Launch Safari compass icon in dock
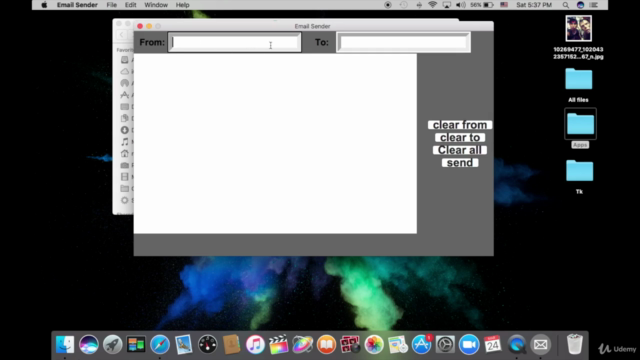This screenshot has height=360, width=640. (x=160, y=344)
